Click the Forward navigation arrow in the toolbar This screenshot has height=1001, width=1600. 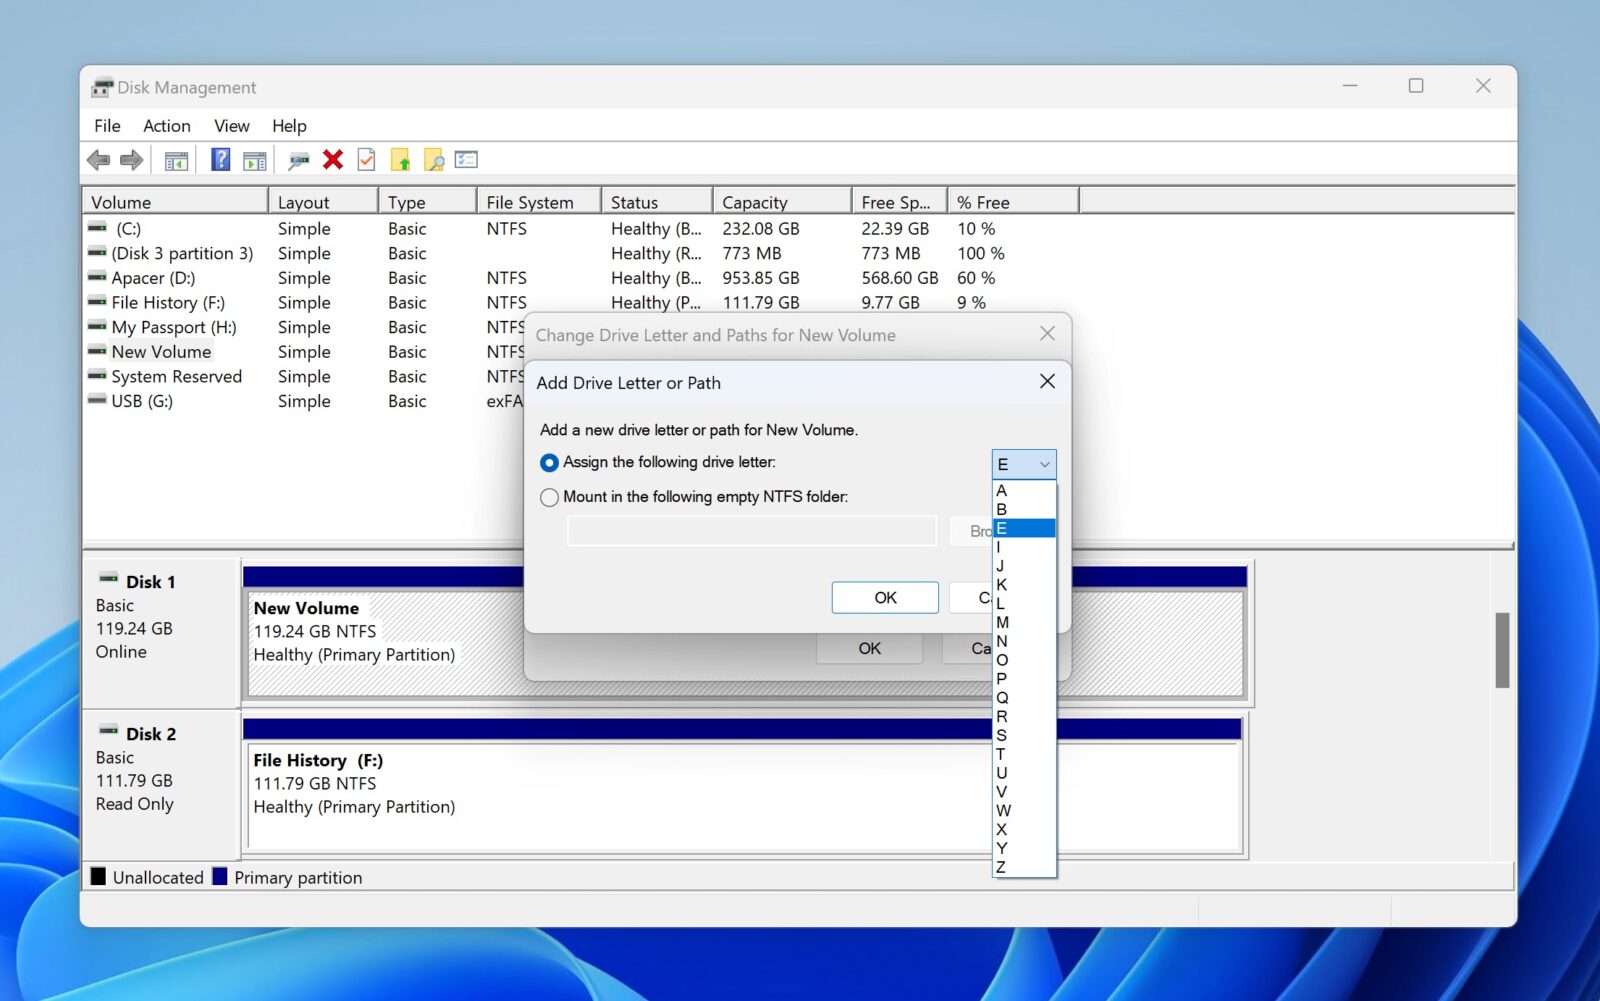click(130, 160)
